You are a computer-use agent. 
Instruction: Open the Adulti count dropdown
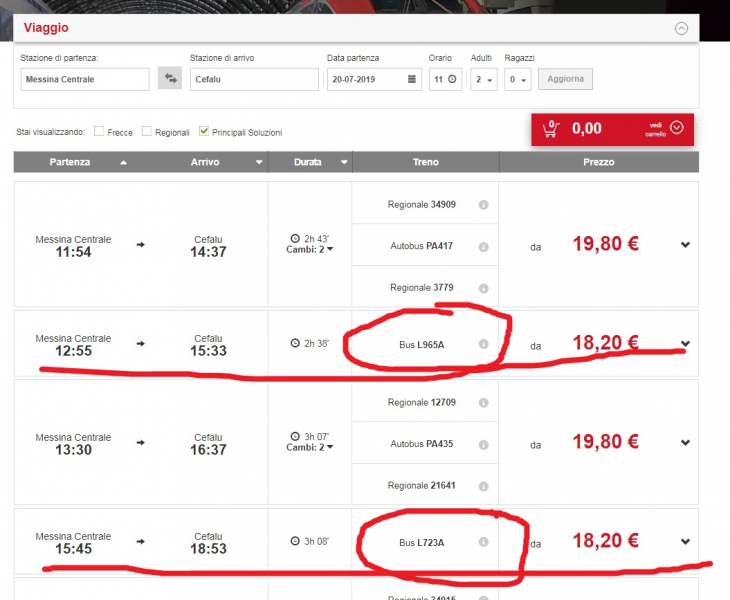(x=484, y=79)
